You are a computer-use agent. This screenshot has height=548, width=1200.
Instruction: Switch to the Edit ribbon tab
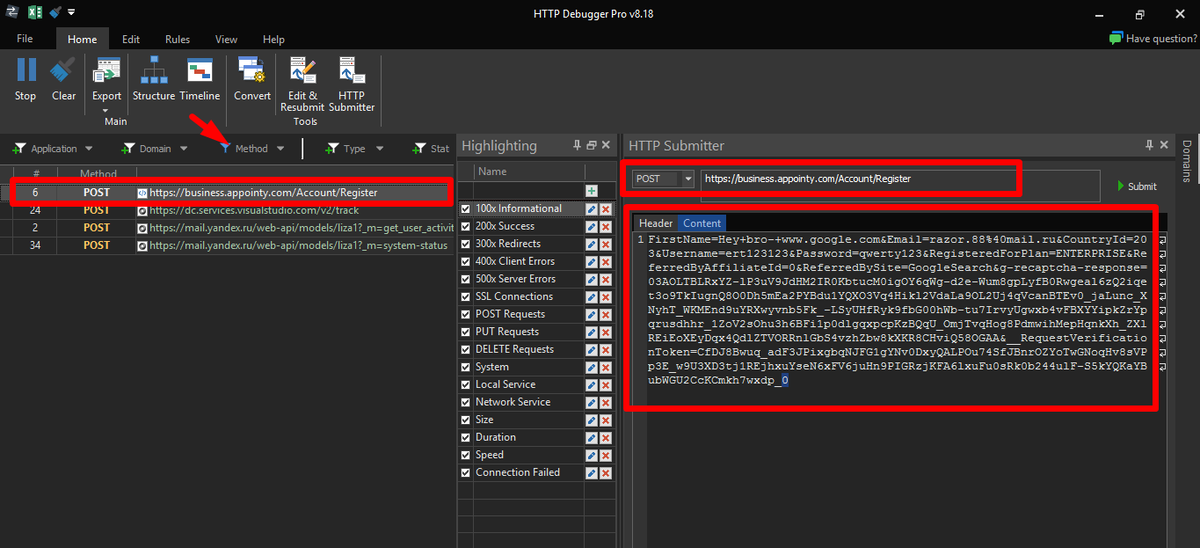click(131, 39)
